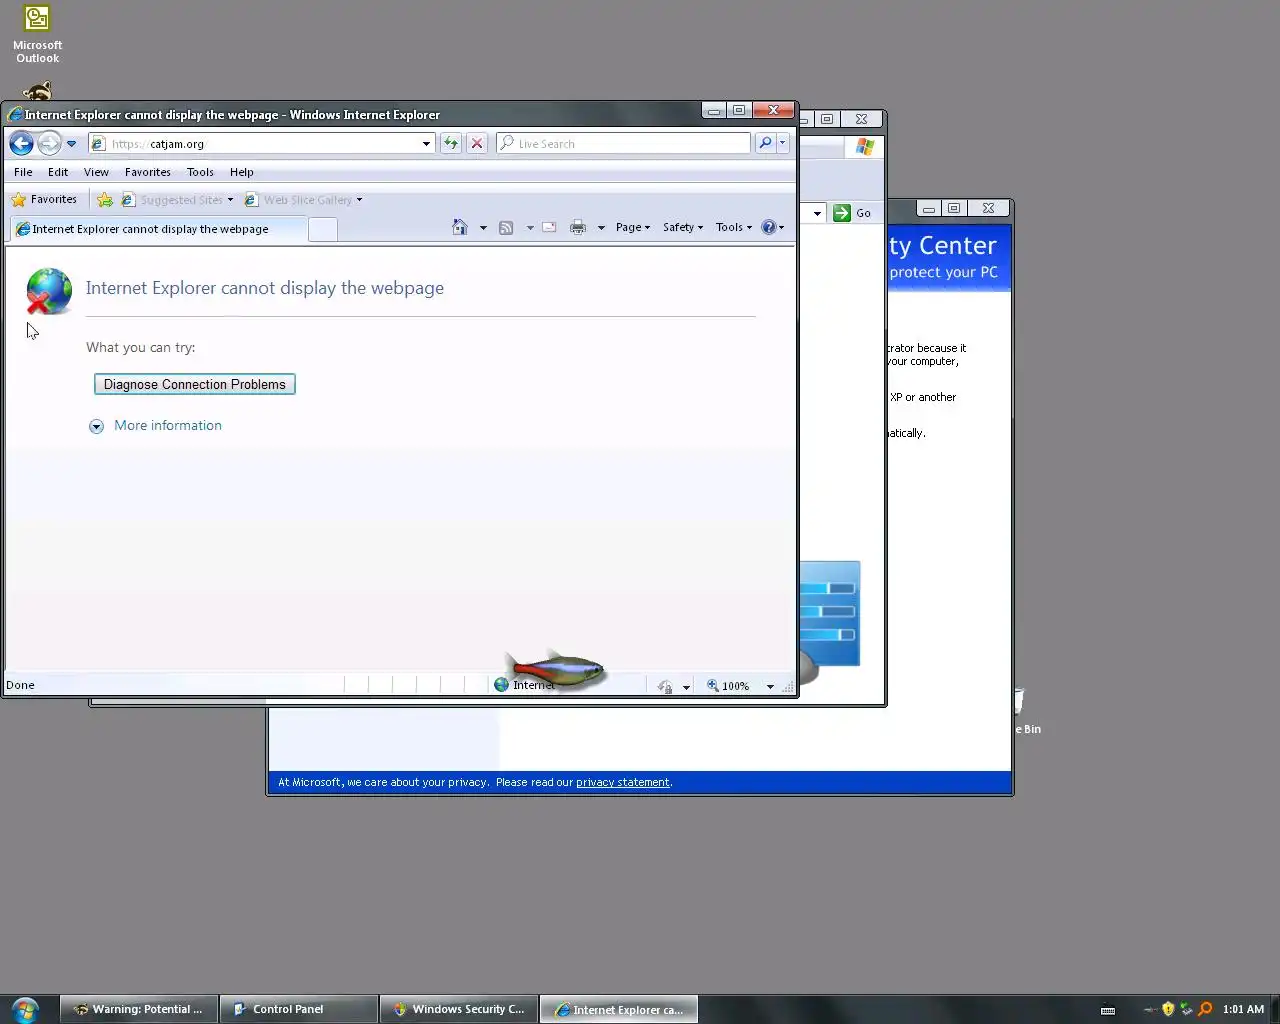Click the Home page icon
Screen dimensions: 1280x1024
tap(460, 227)
